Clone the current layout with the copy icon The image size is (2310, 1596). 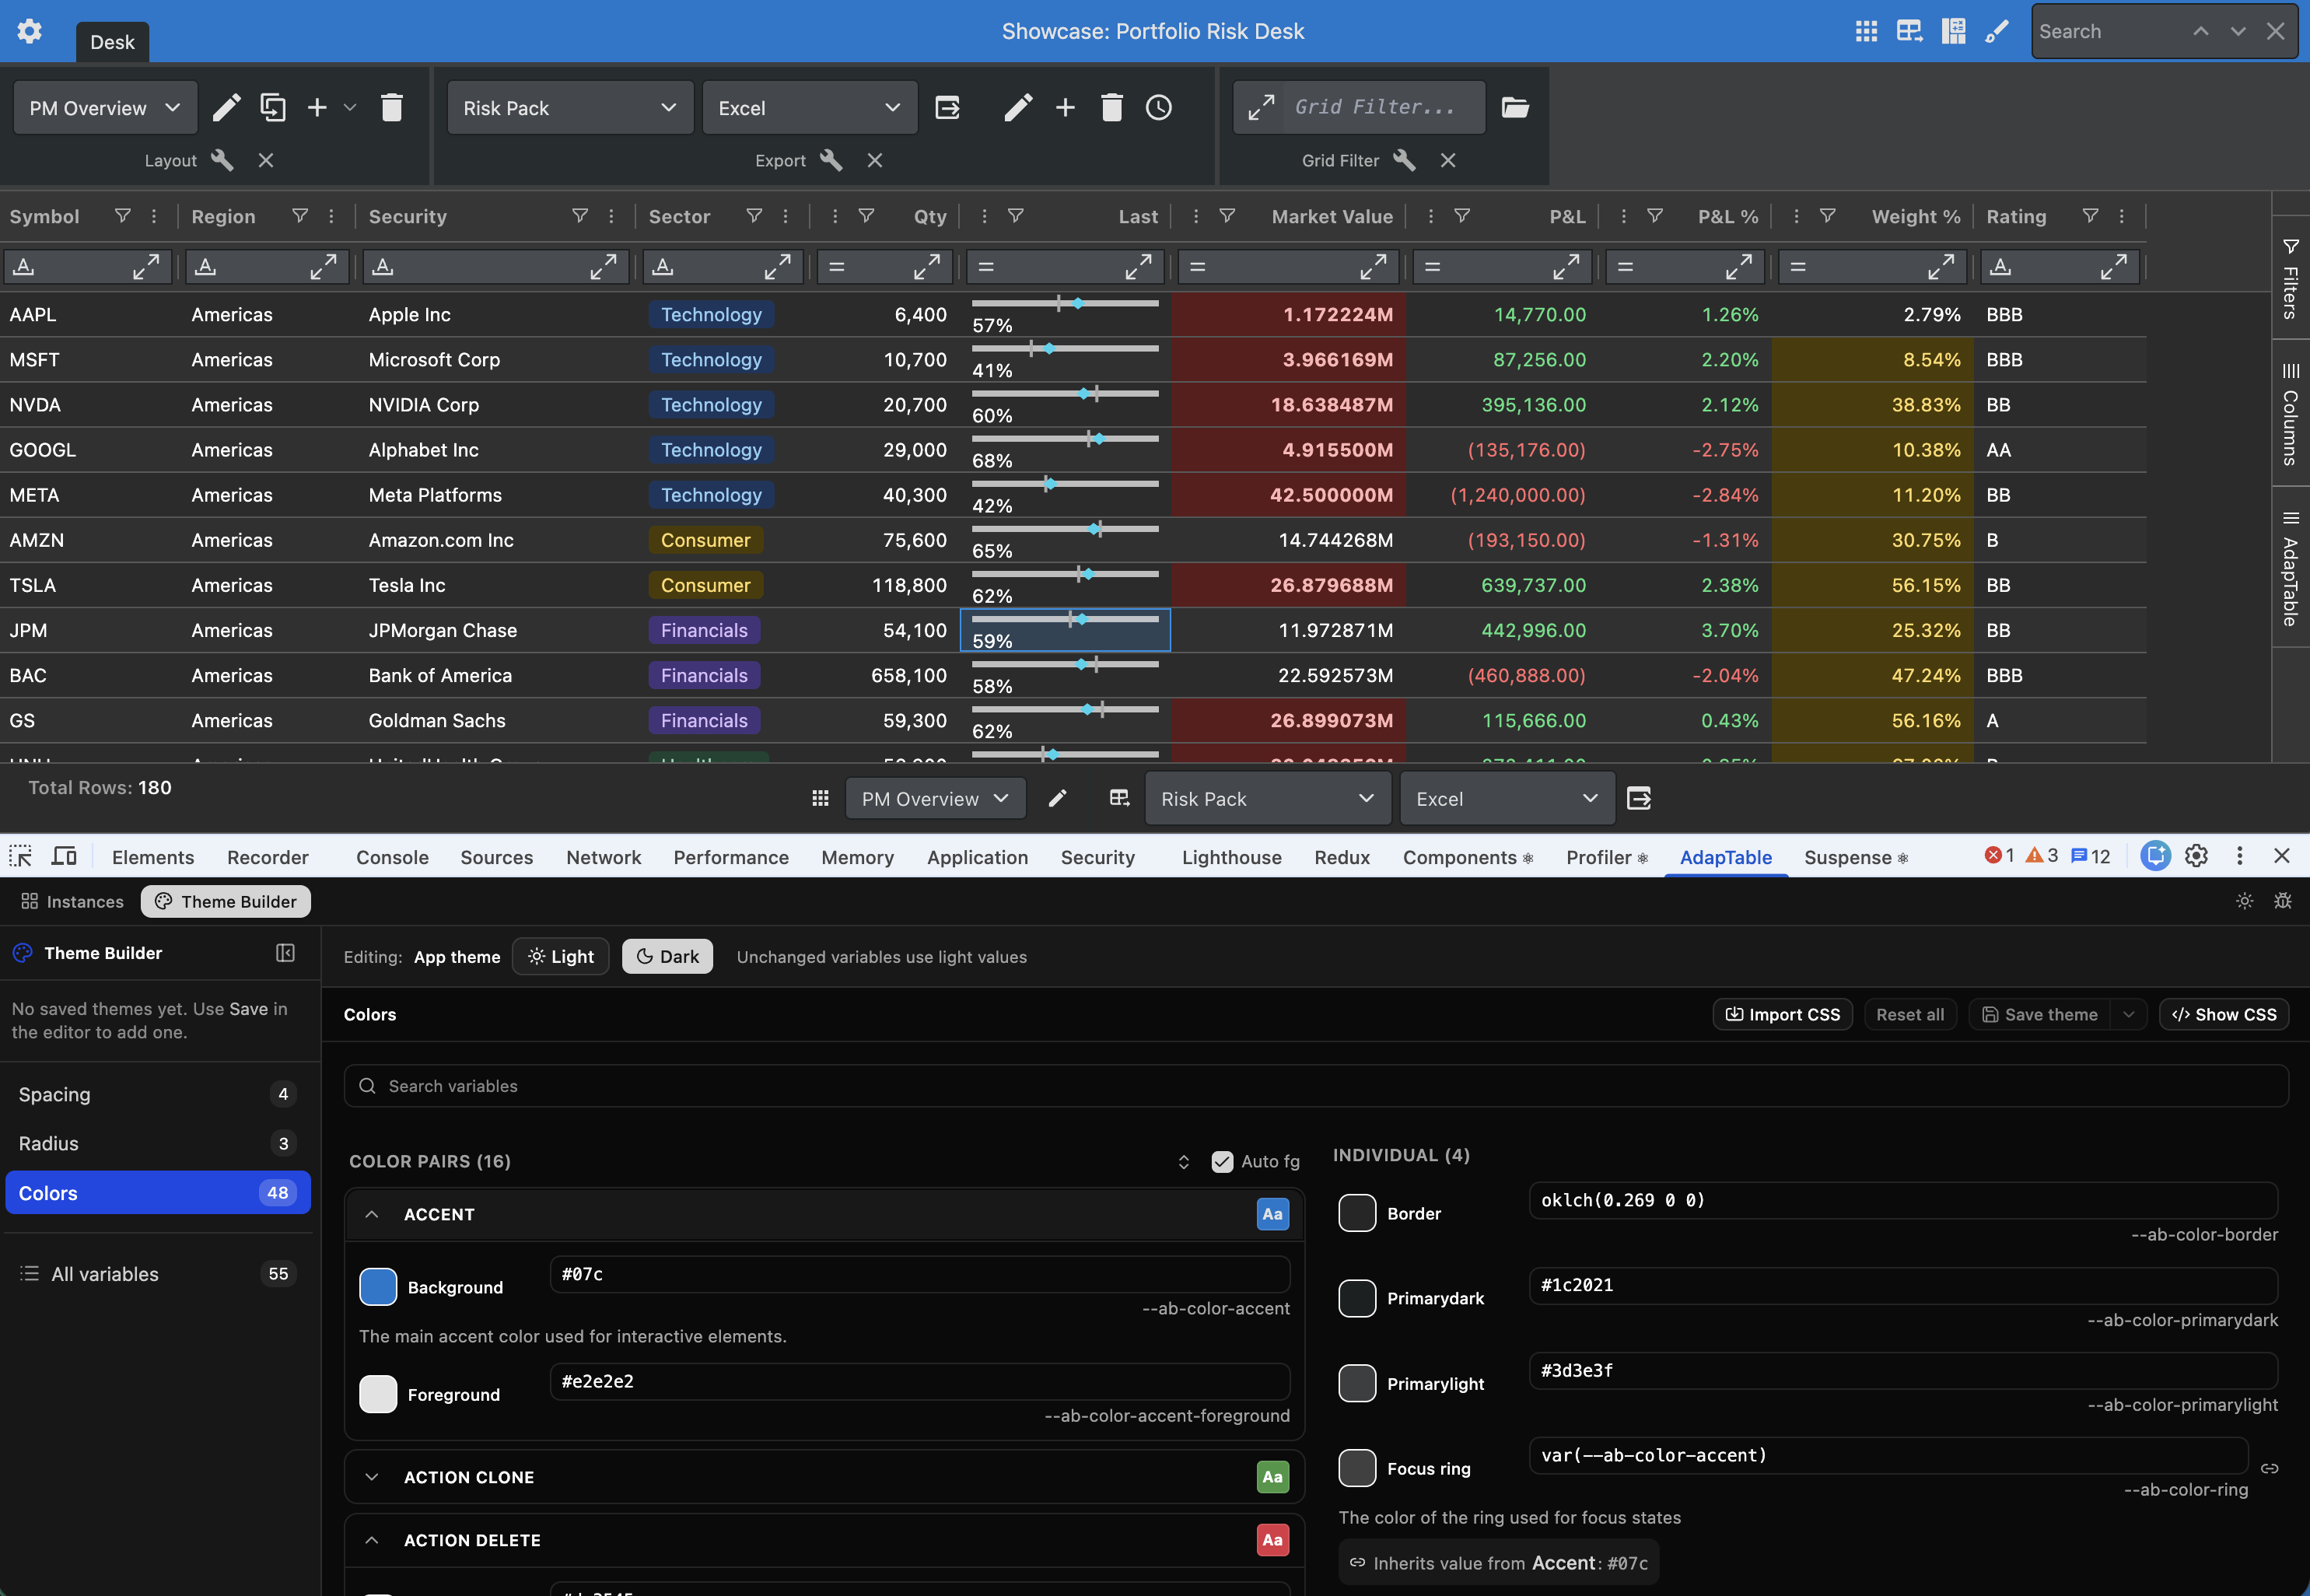click(x=272, y=107)
